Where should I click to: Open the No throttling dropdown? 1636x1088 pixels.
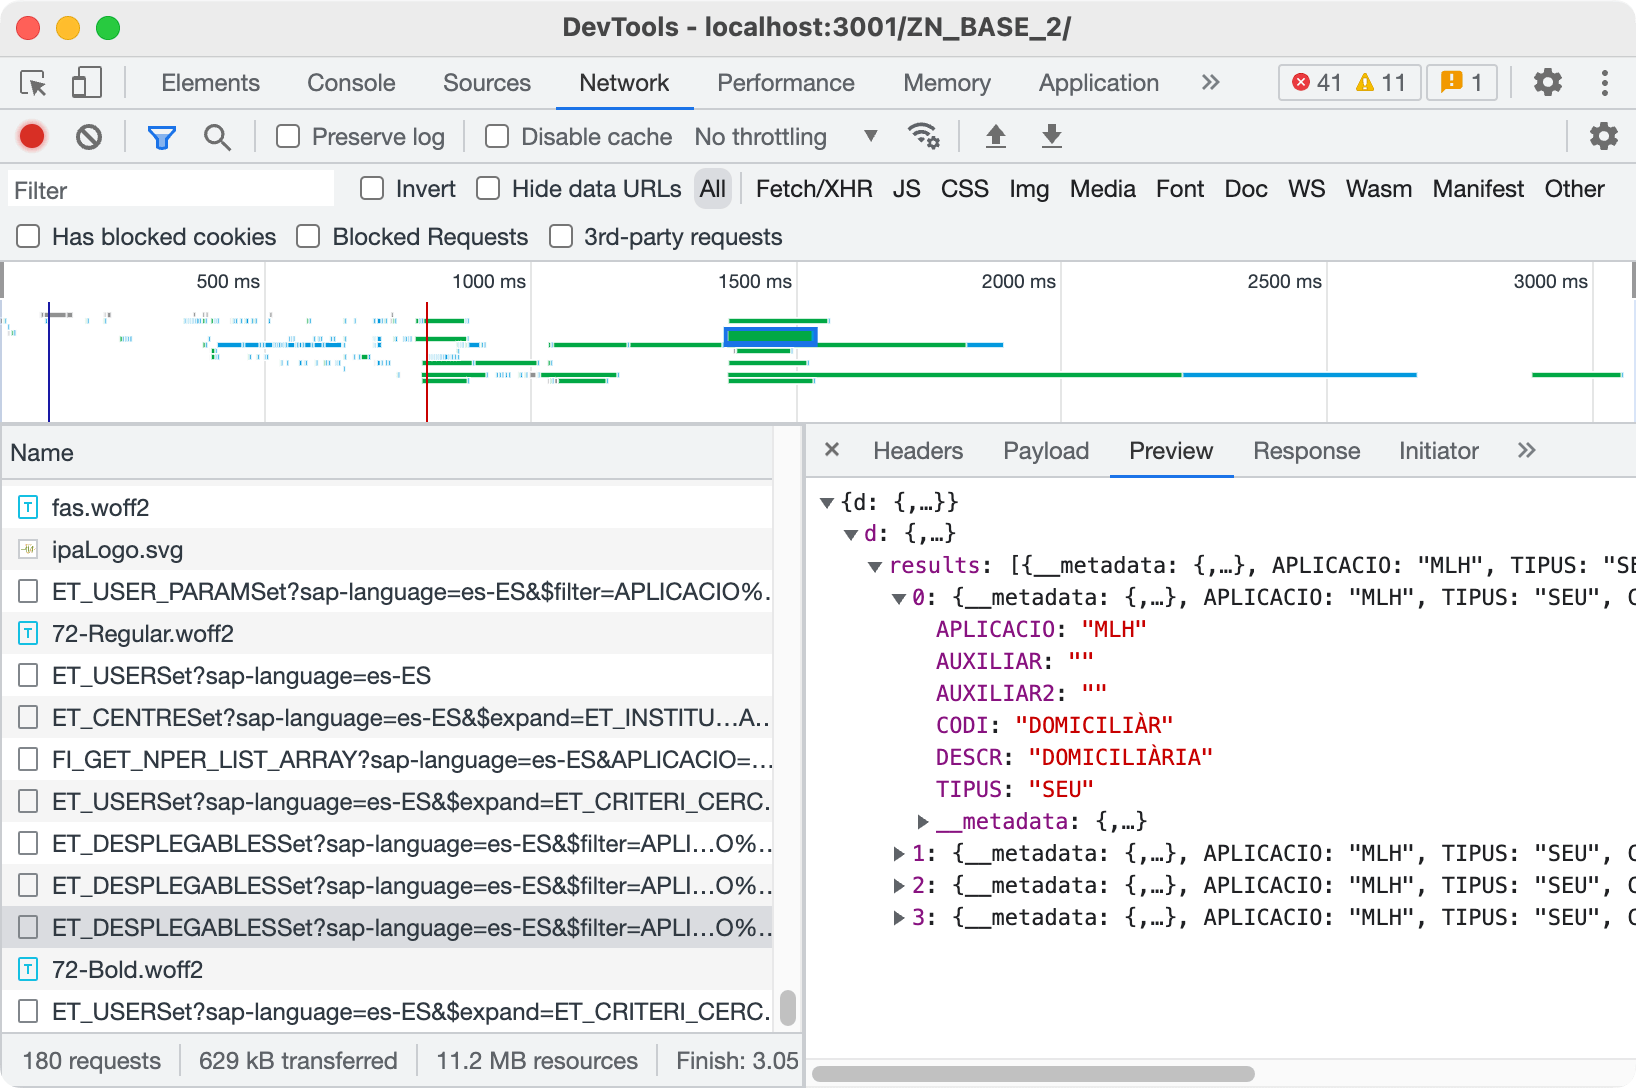pos(785,137)
